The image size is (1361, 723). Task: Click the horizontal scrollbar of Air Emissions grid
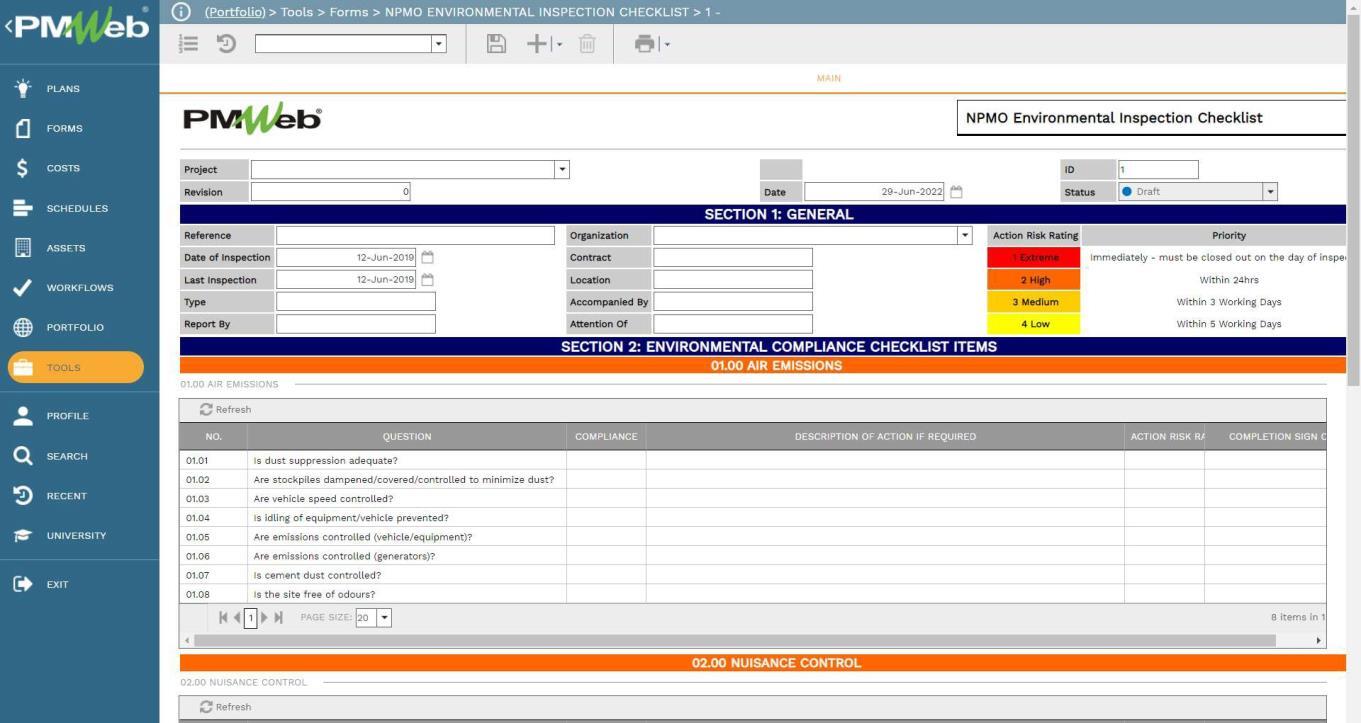[x=735, y=640]
